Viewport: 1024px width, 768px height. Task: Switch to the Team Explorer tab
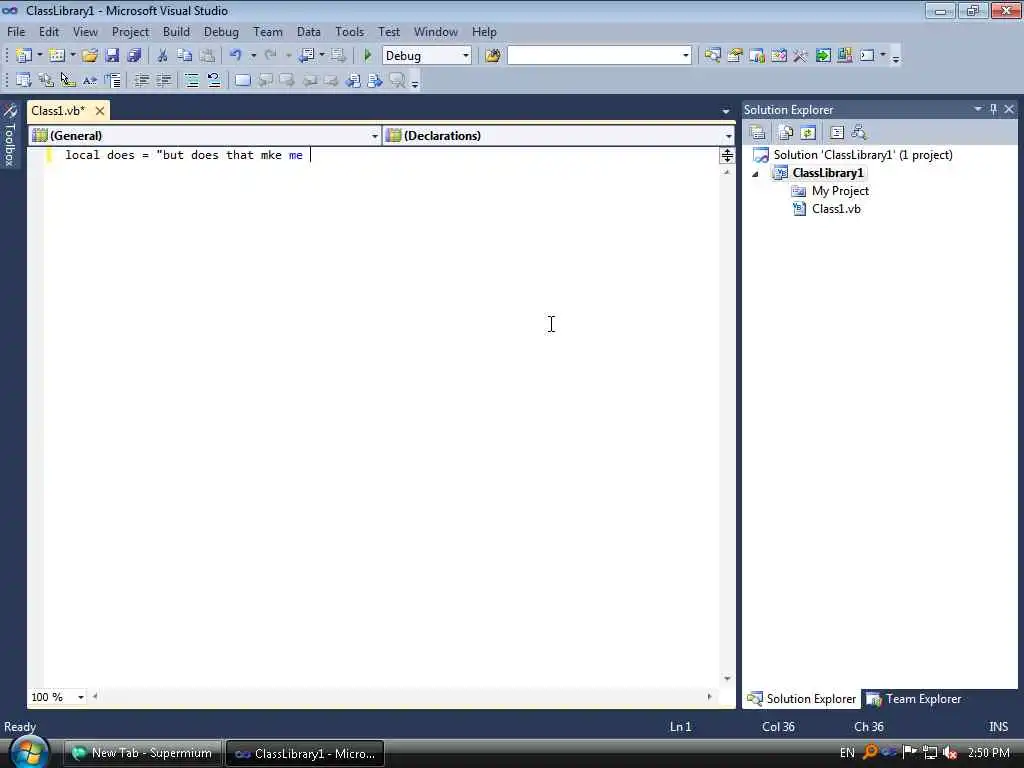tap(913, 699)
